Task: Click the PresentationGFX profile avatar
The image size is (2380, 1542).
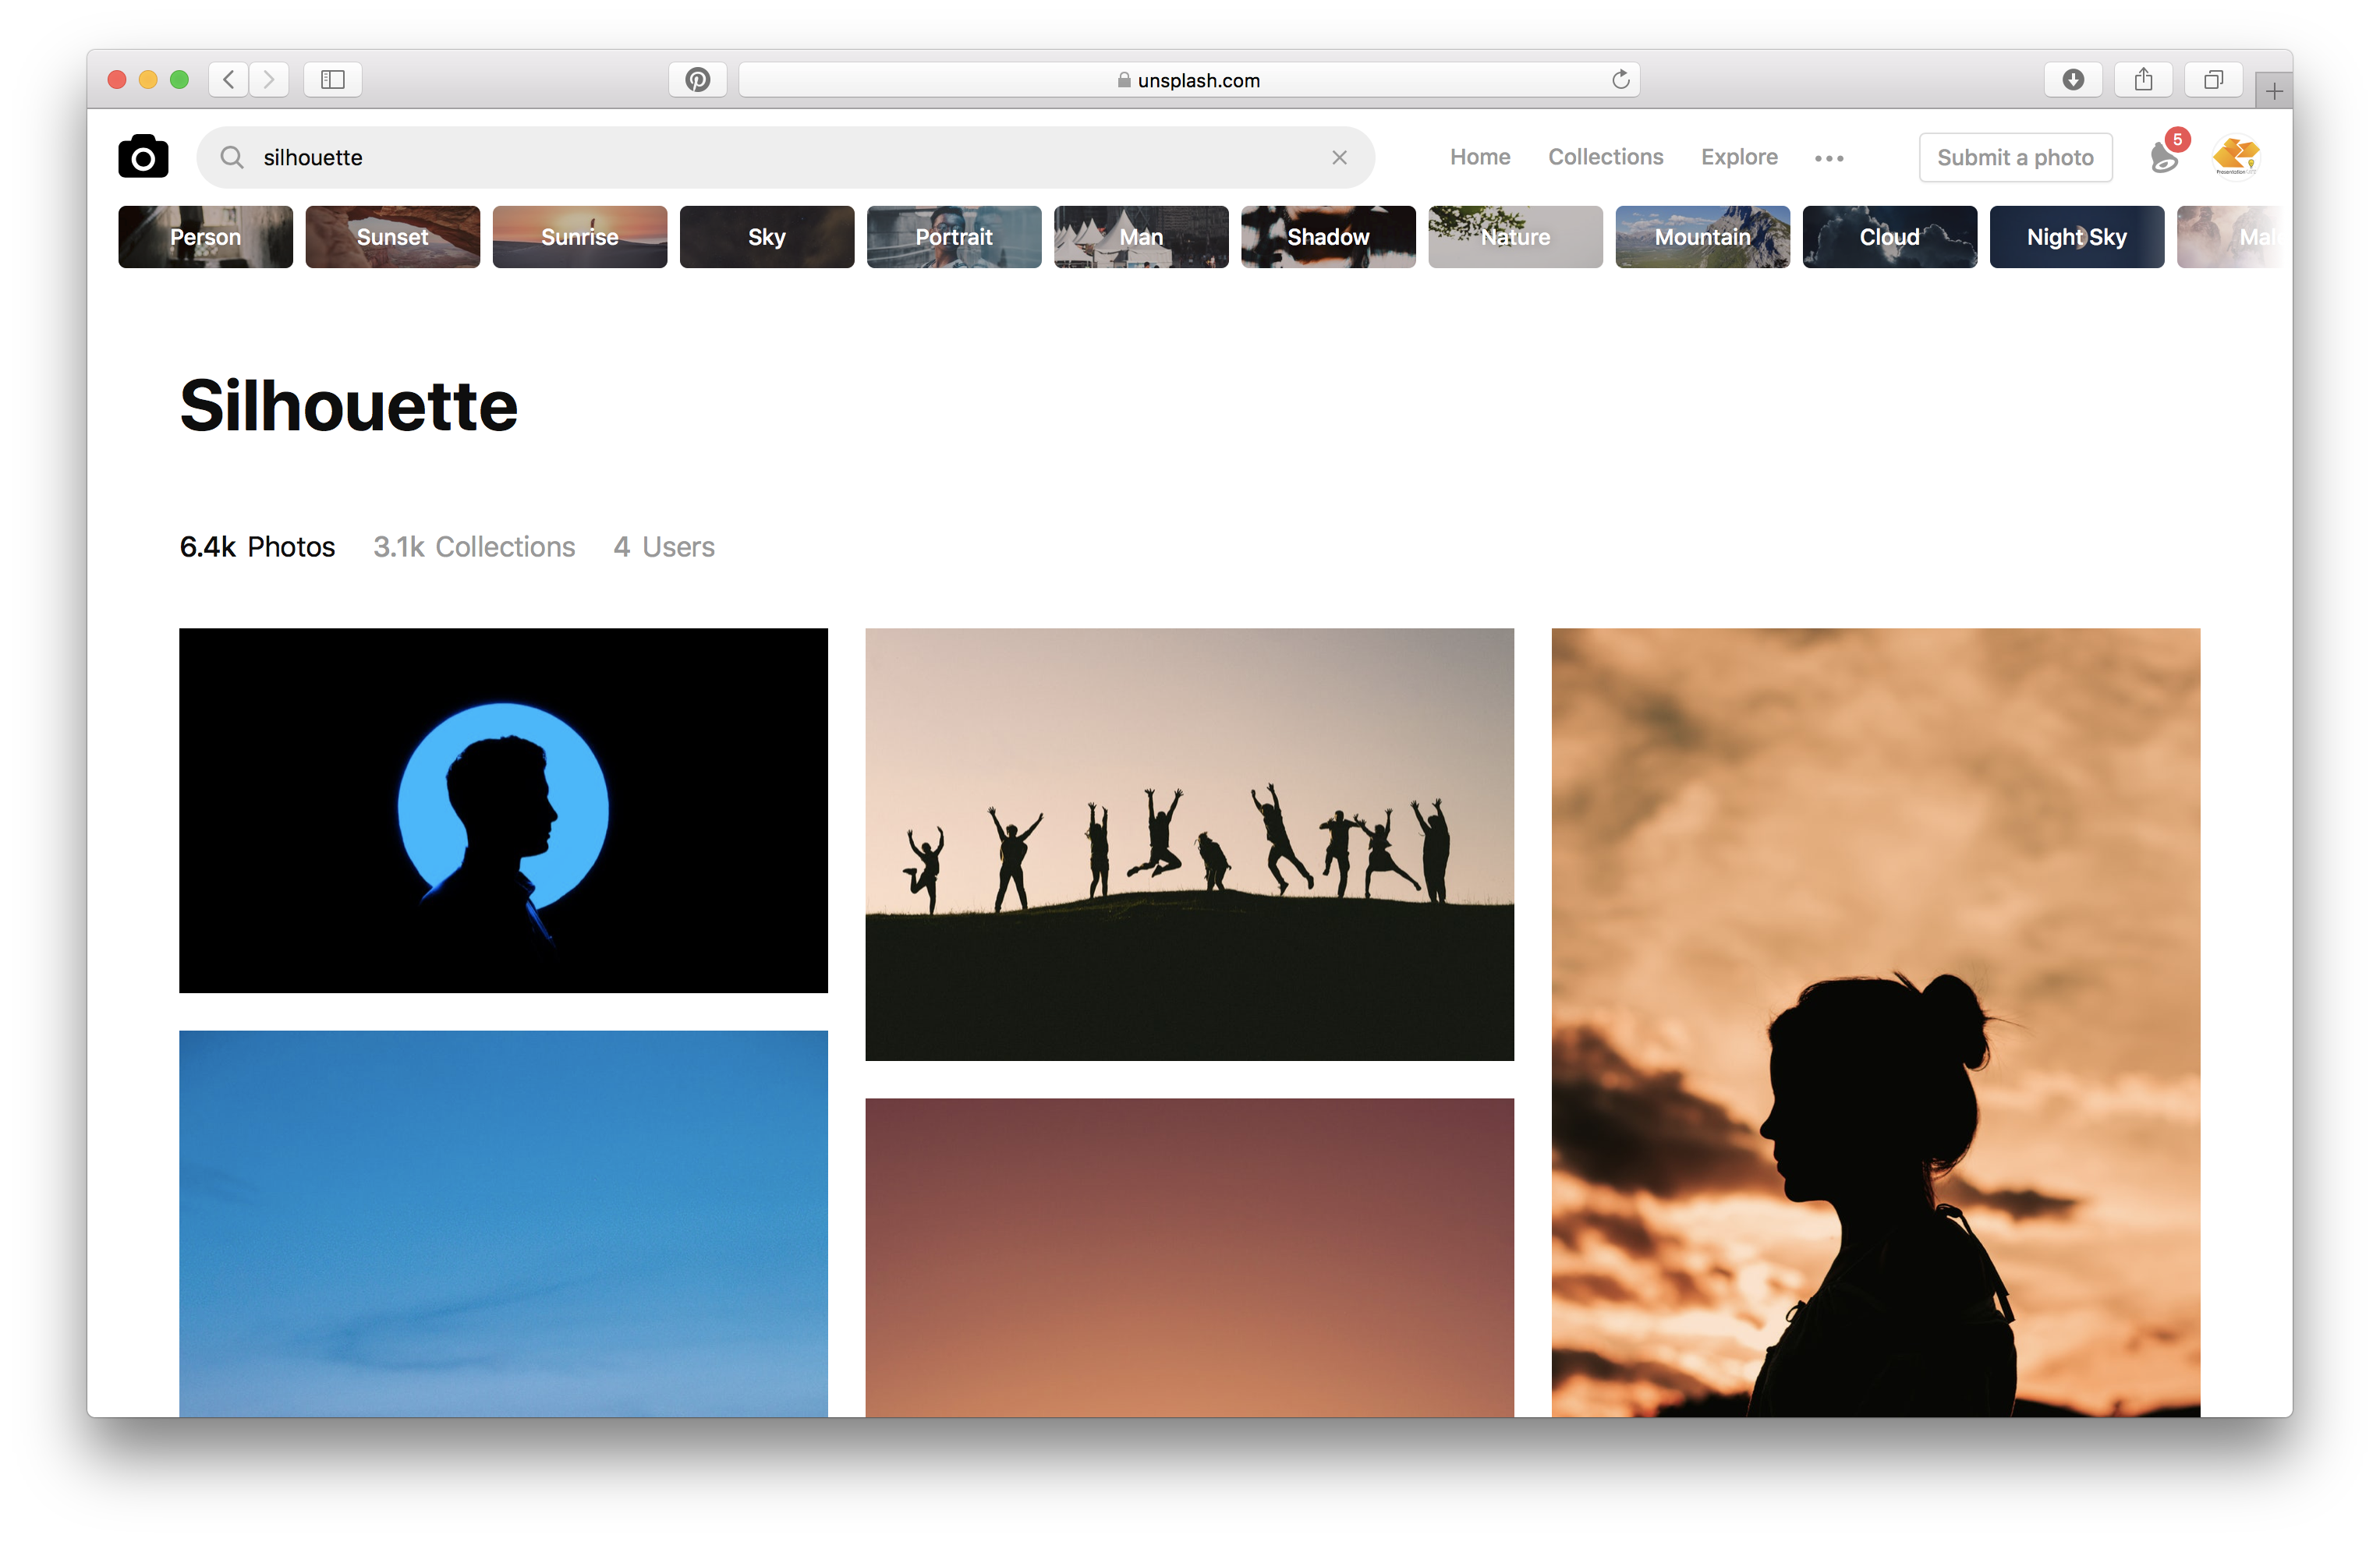Action: point(2235,156)
